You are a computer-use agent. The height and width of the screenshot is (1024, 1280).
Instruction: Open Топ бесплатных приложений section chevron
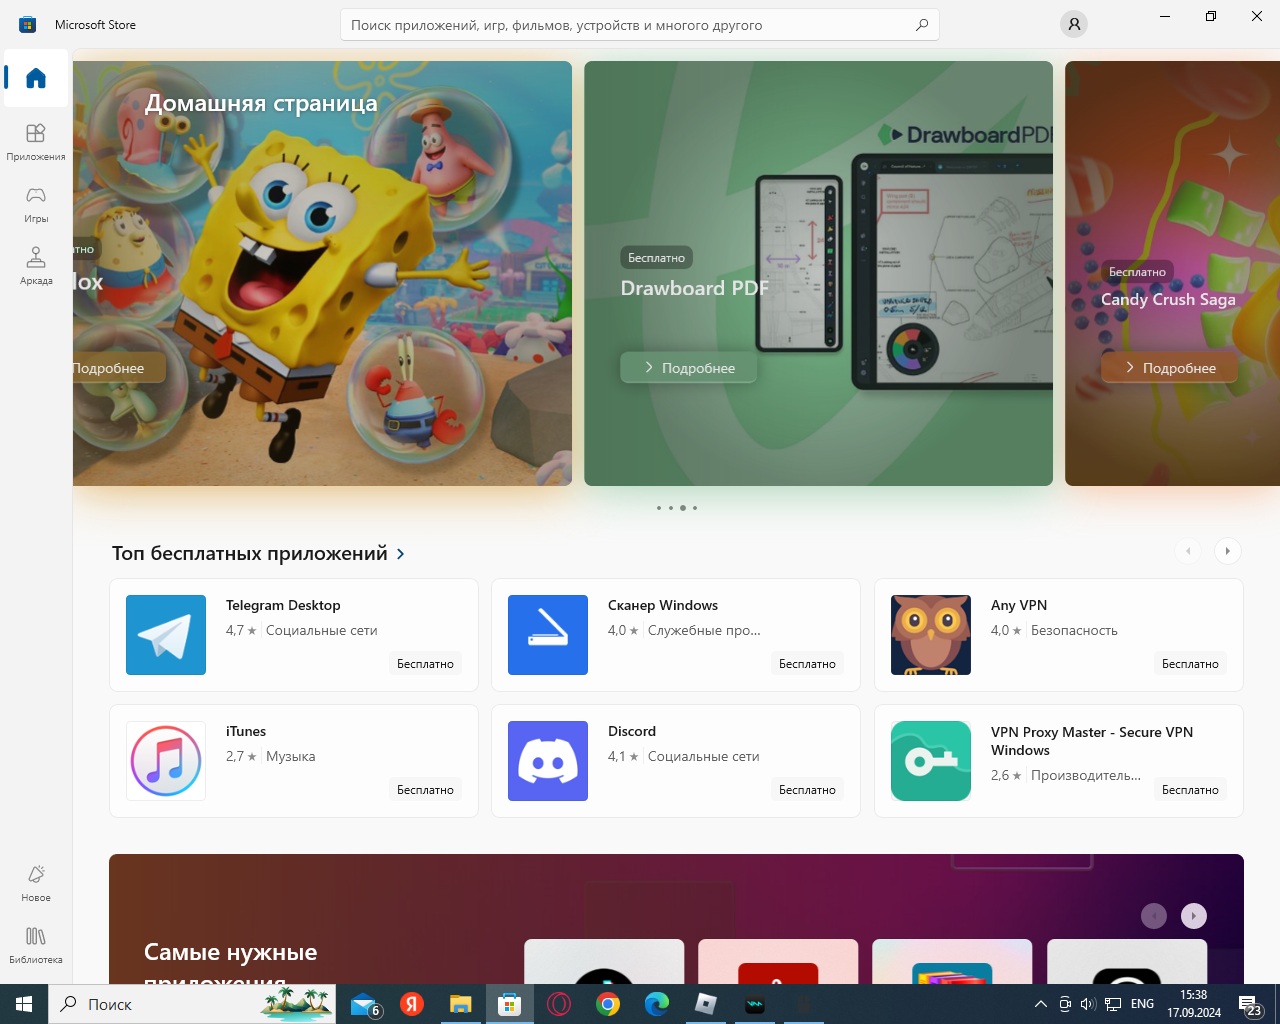[x=401, y=554]
